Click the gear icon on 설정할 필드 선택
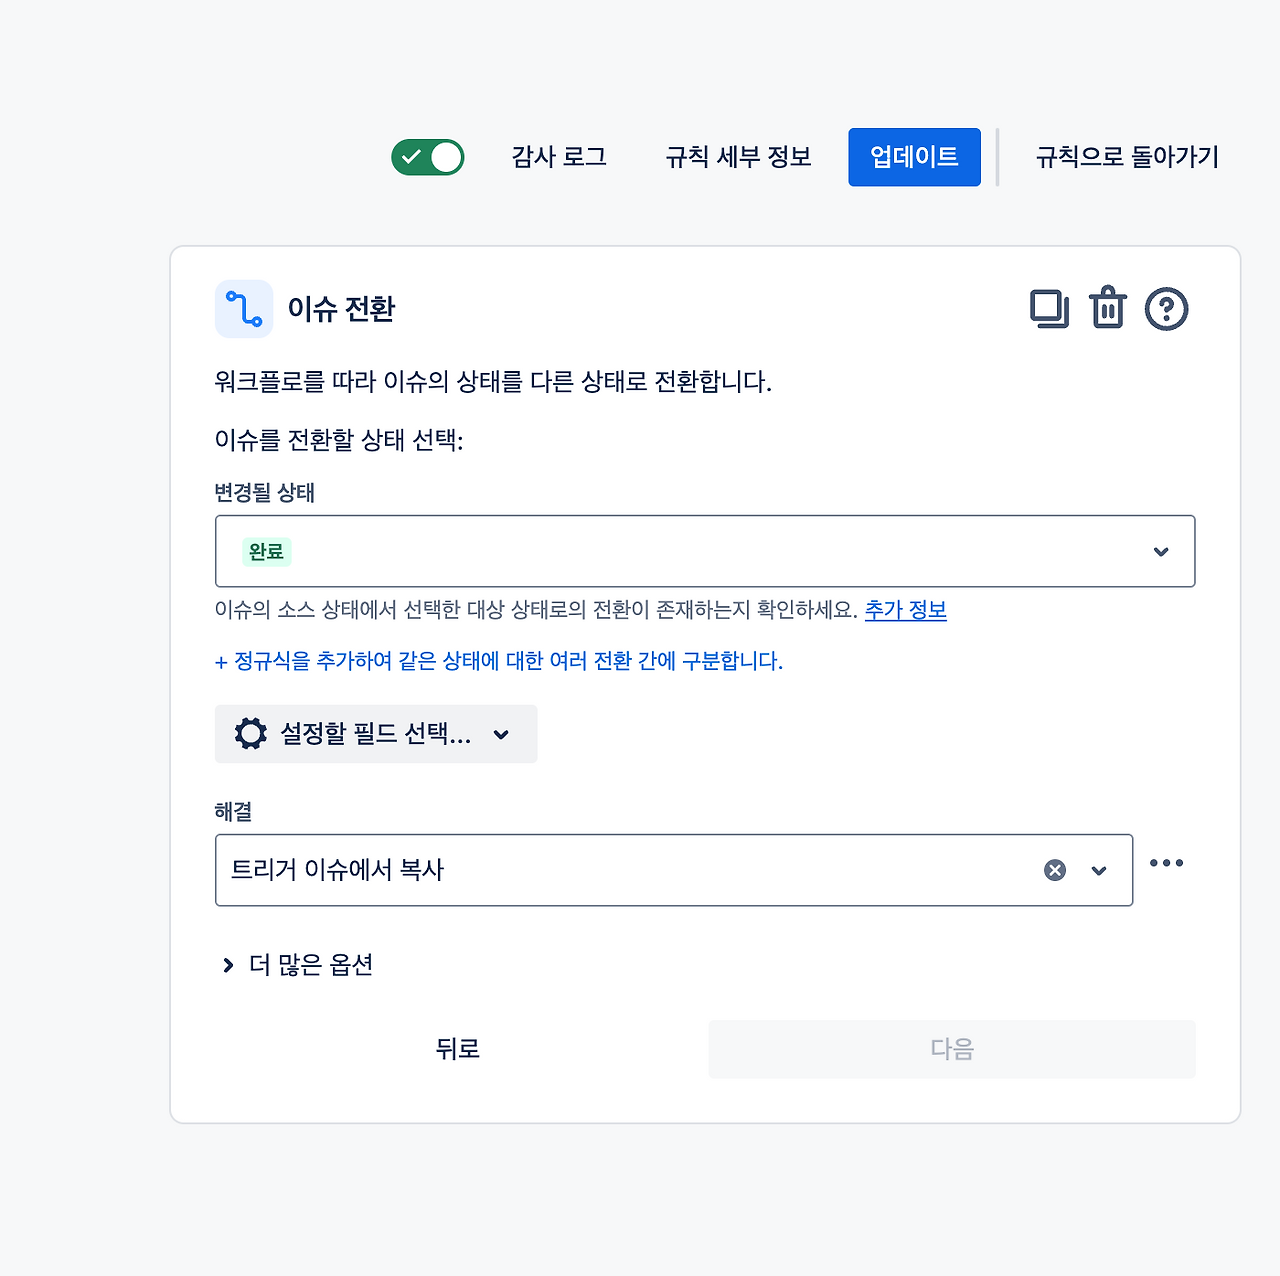1280x1276 pixels. [249, 733]
